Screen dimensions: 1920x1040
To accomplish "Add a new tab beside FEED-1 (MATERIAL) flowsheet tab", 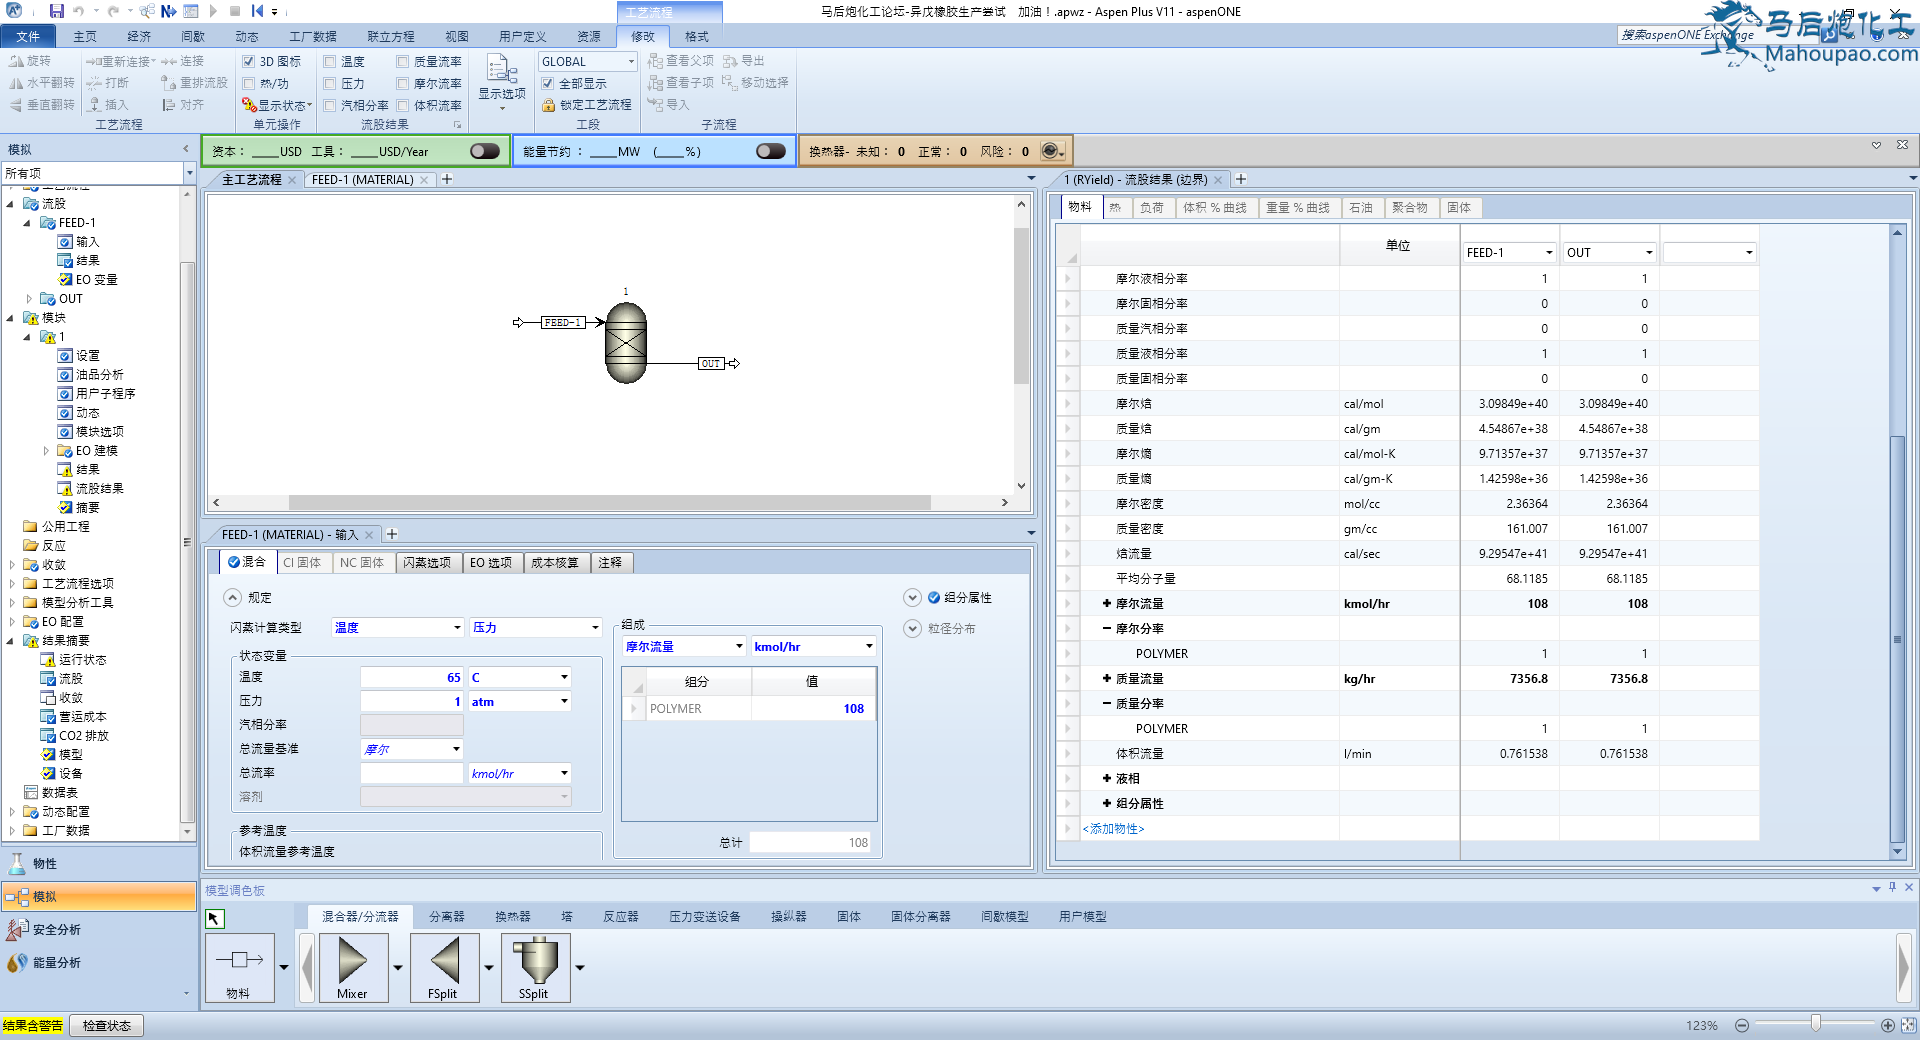I will coord(447,179).
